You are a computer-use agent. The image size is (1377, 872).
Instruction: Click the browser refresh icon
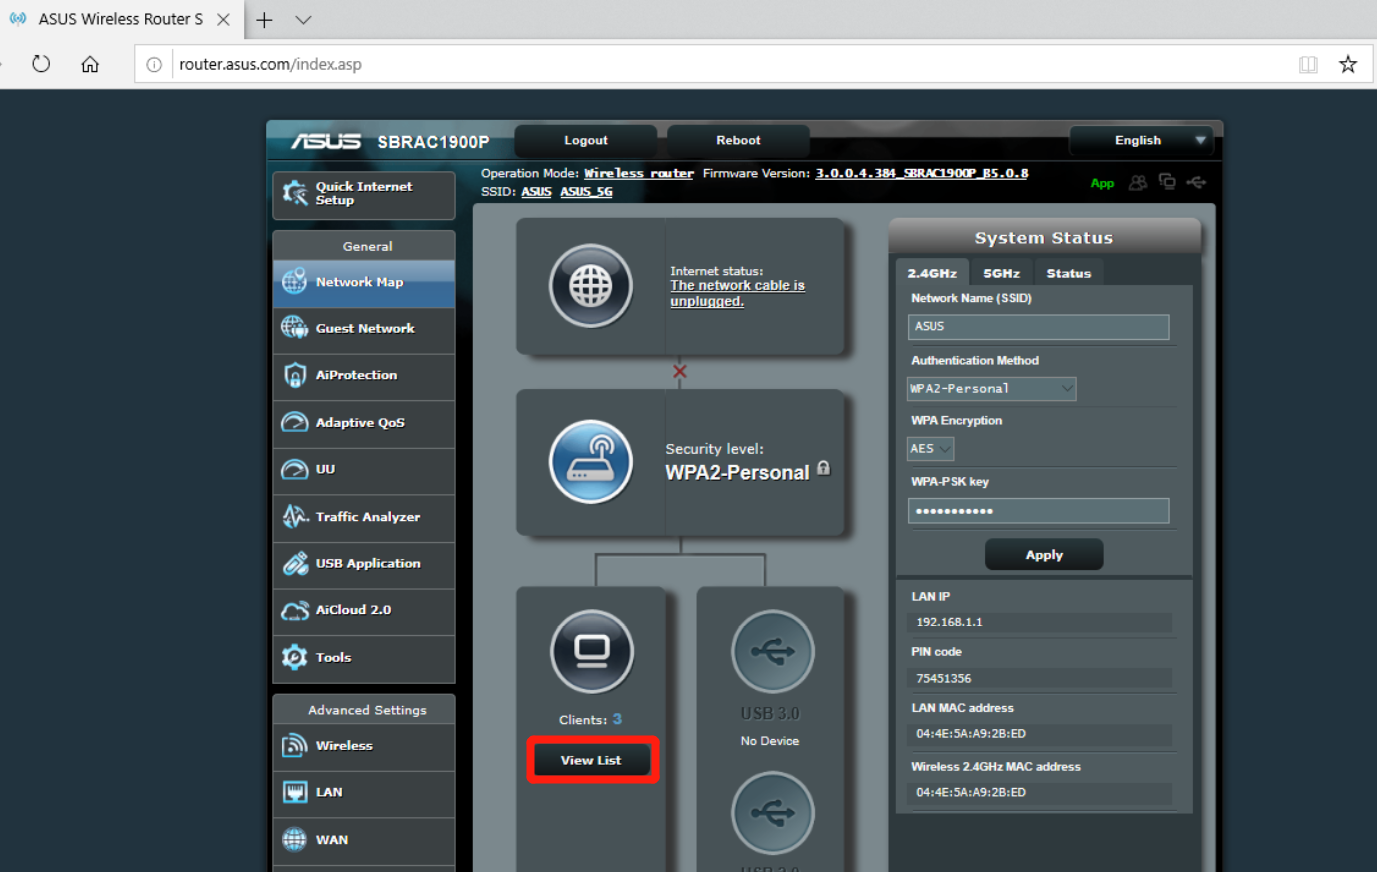click(41, 64)
